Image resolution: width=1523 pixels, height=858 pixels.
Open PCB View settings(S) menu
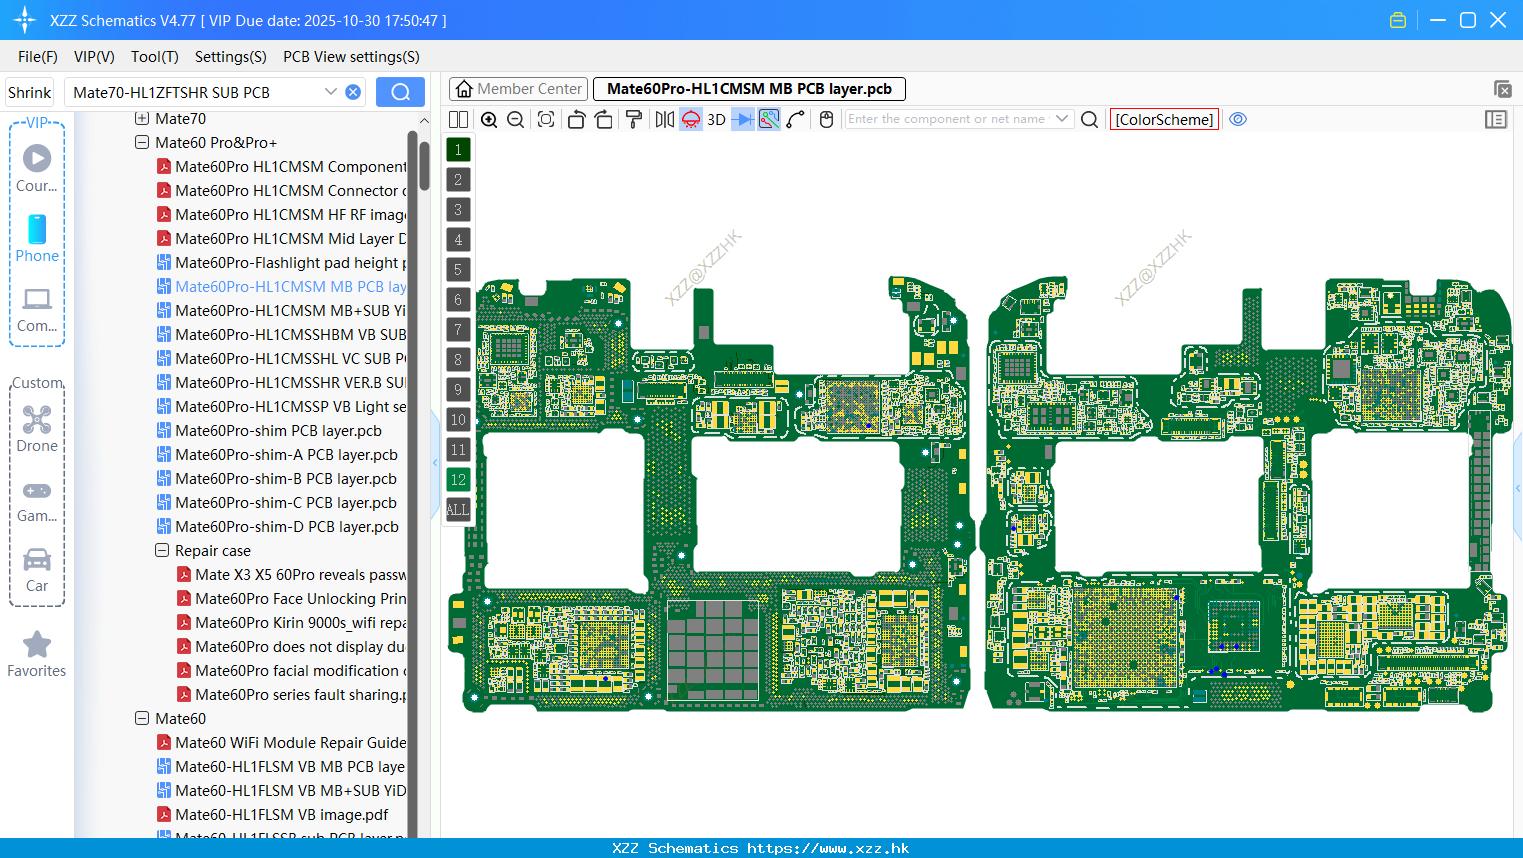(x=351, y=57)
